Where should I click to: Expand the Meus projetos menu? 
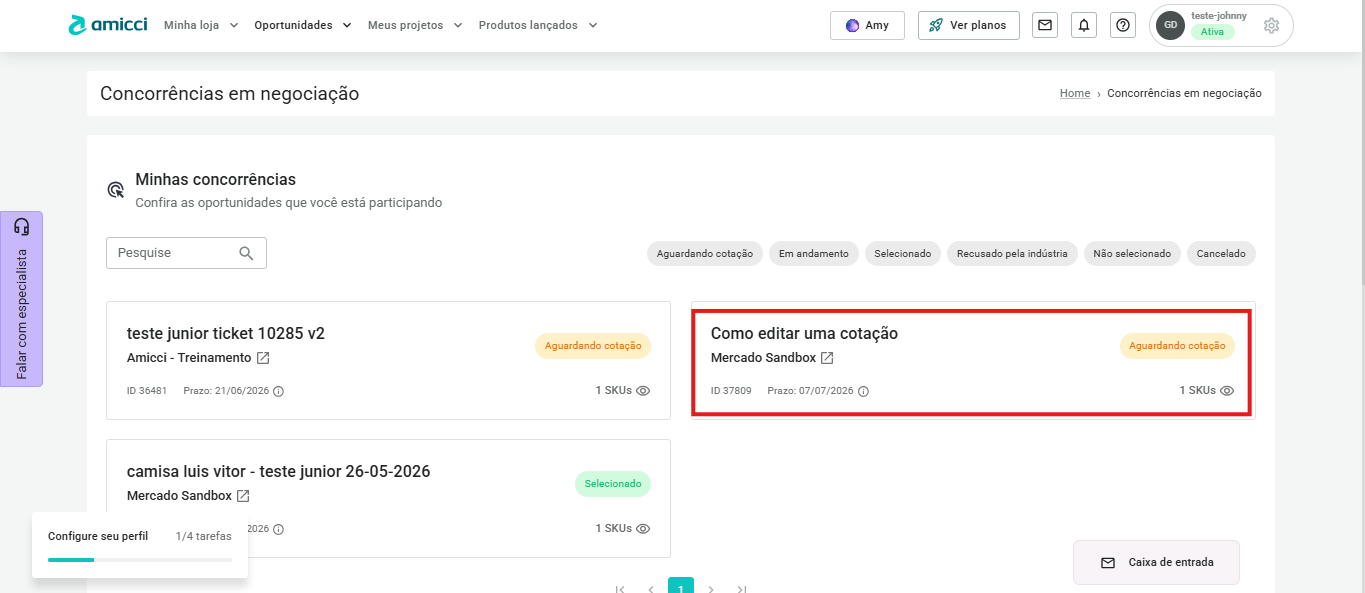pos(415,25)
